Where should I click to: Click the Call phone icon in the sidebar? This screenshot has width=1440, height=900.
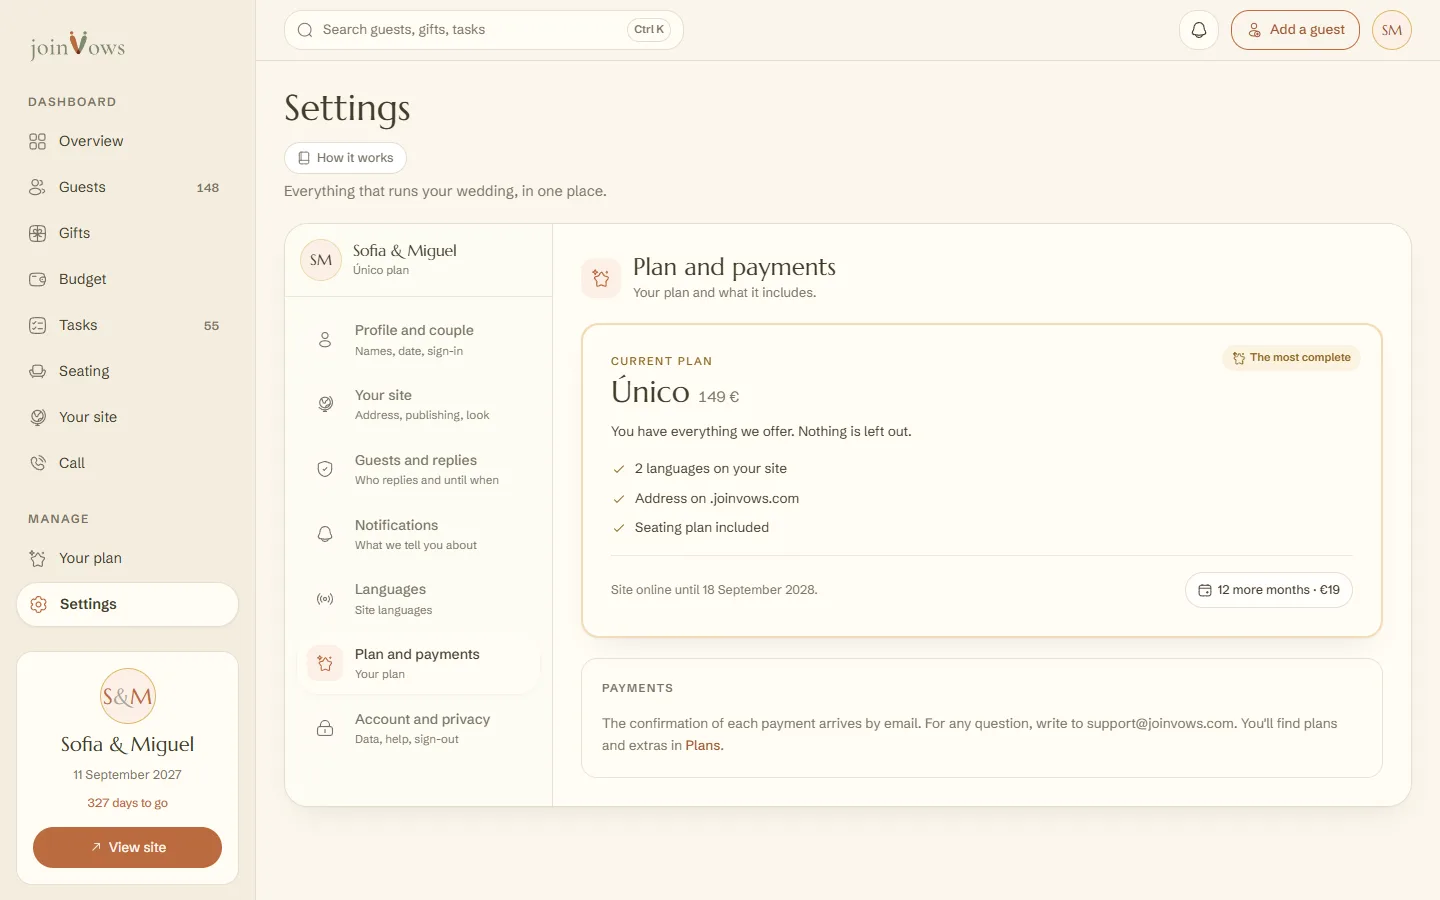(x=38, y=463)
